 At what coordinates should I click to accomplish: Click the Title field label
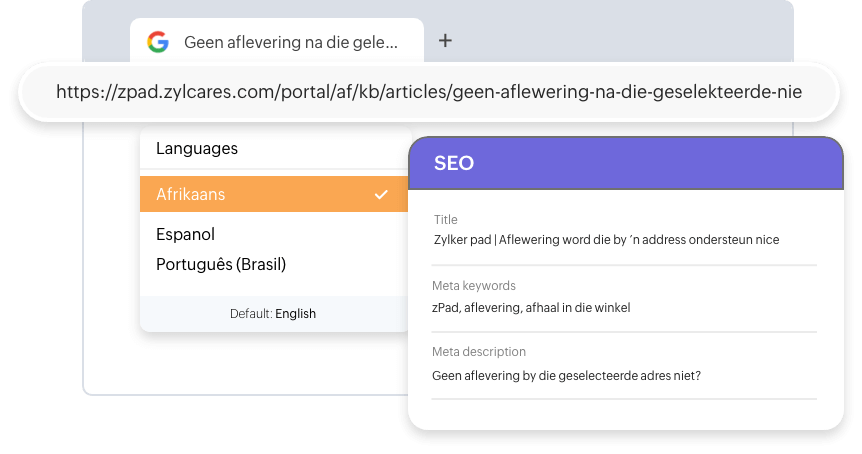click(x=445, y=220)
